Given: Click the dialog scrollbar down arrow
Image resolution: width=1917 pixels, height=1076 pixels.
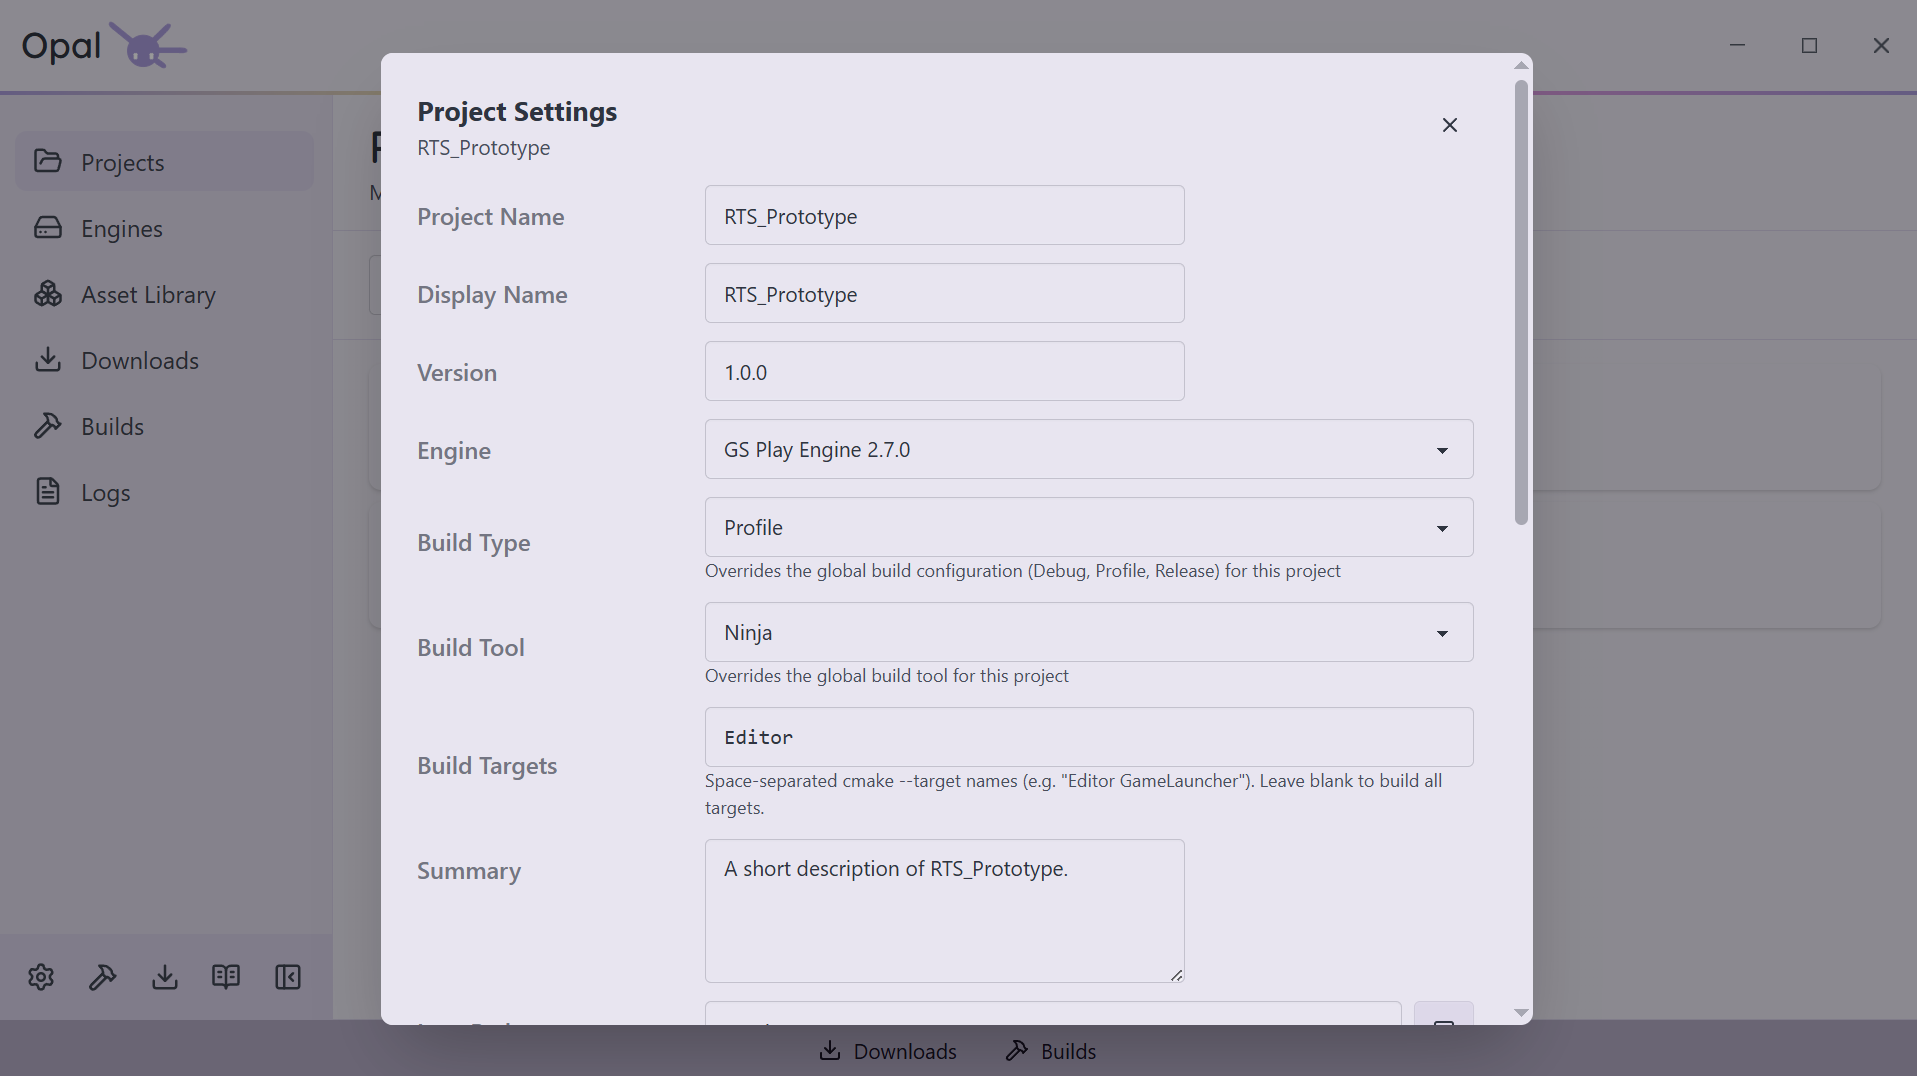Looking at the screenshot, I should pyautogui.click(x=1521, y=1013).
